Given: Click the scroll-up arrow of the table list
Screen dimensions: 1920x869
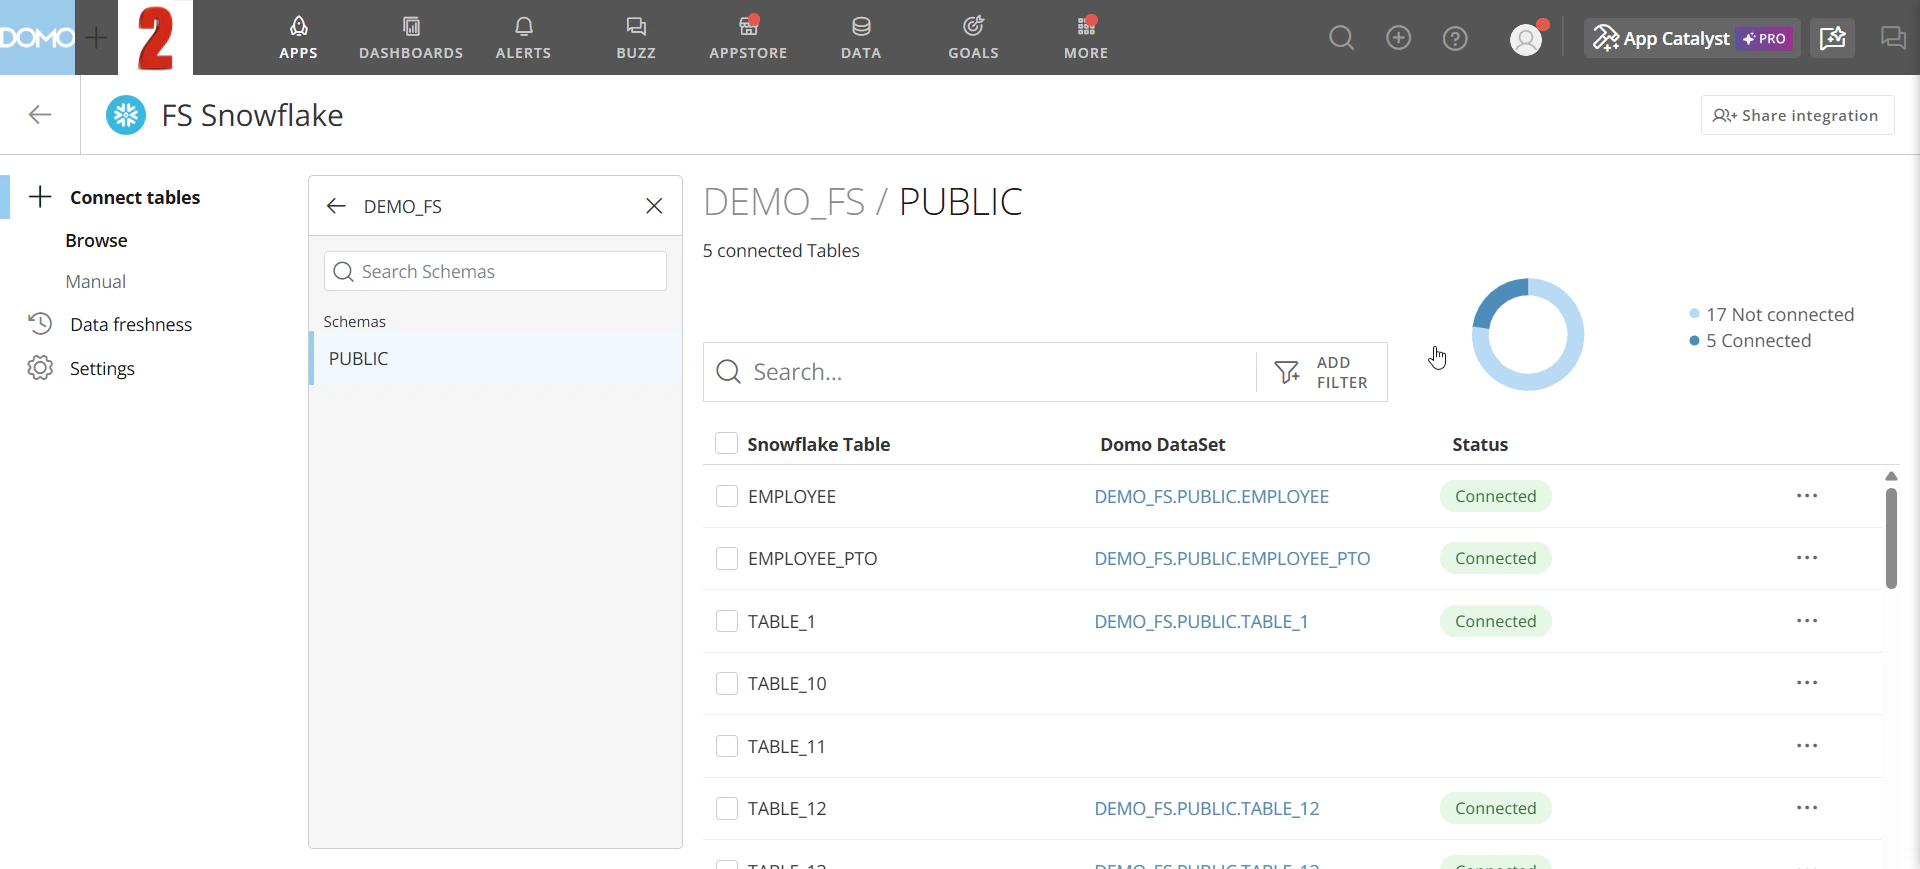Looking at the screenshot, I should [x=1891, y=476].
